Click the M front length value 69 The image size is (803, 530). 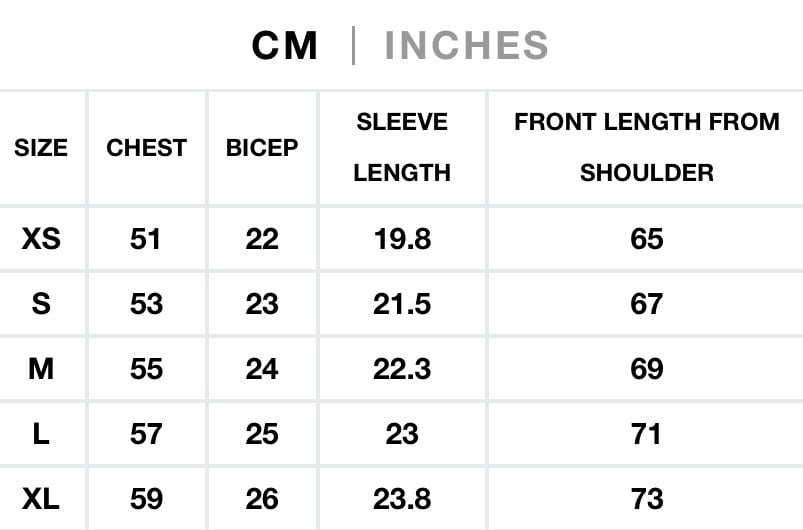tap(646, 369)
